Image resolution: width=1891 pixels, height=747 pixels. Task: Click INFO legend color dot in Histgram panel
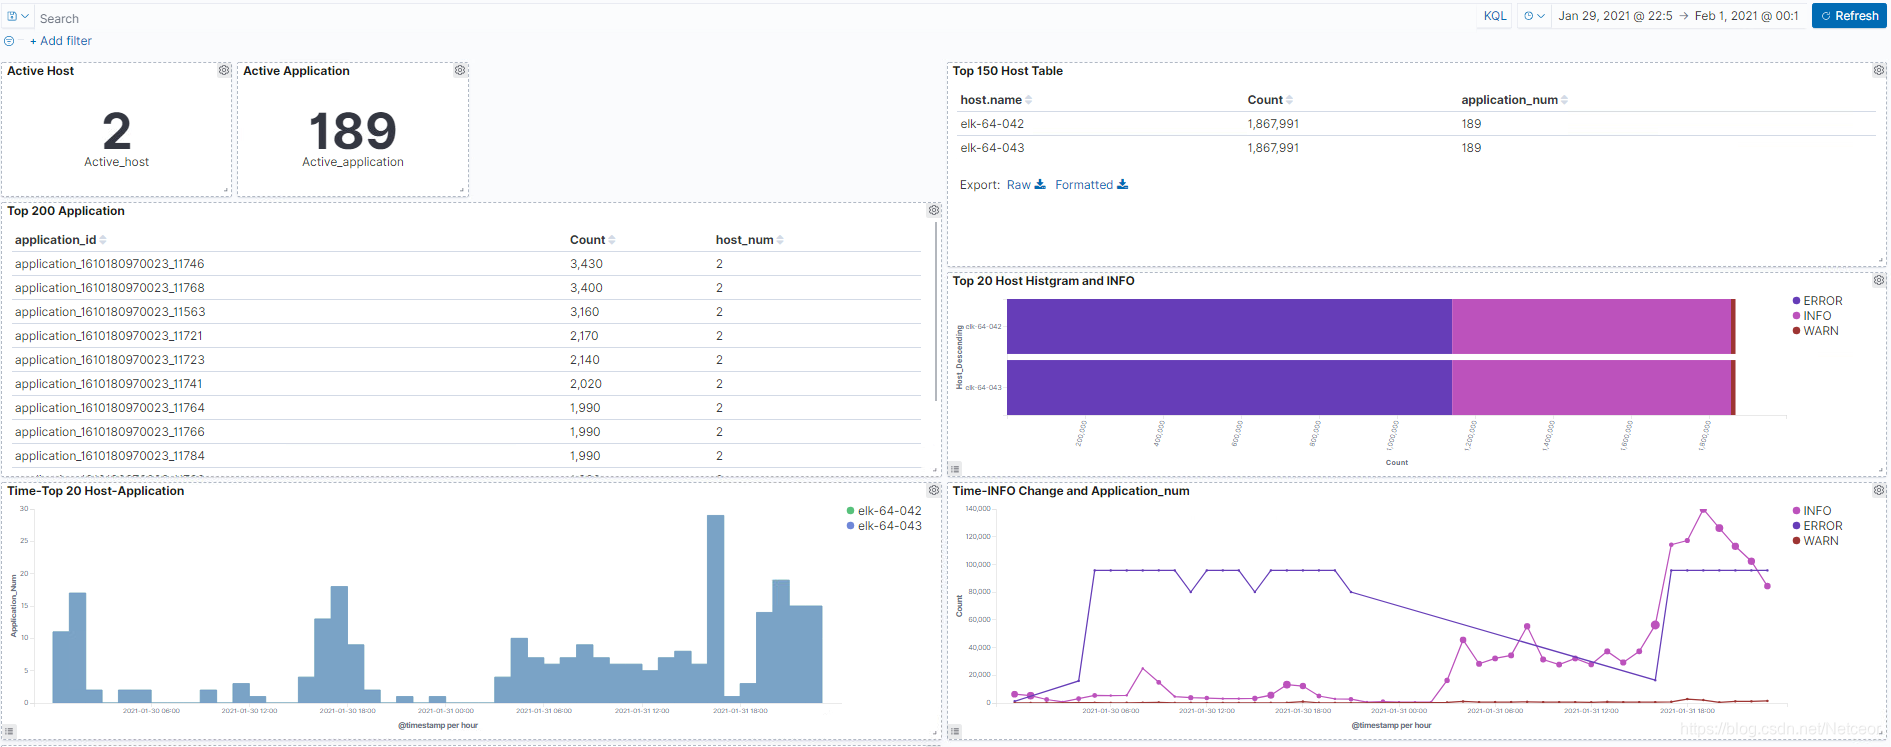pos(1796,316)
